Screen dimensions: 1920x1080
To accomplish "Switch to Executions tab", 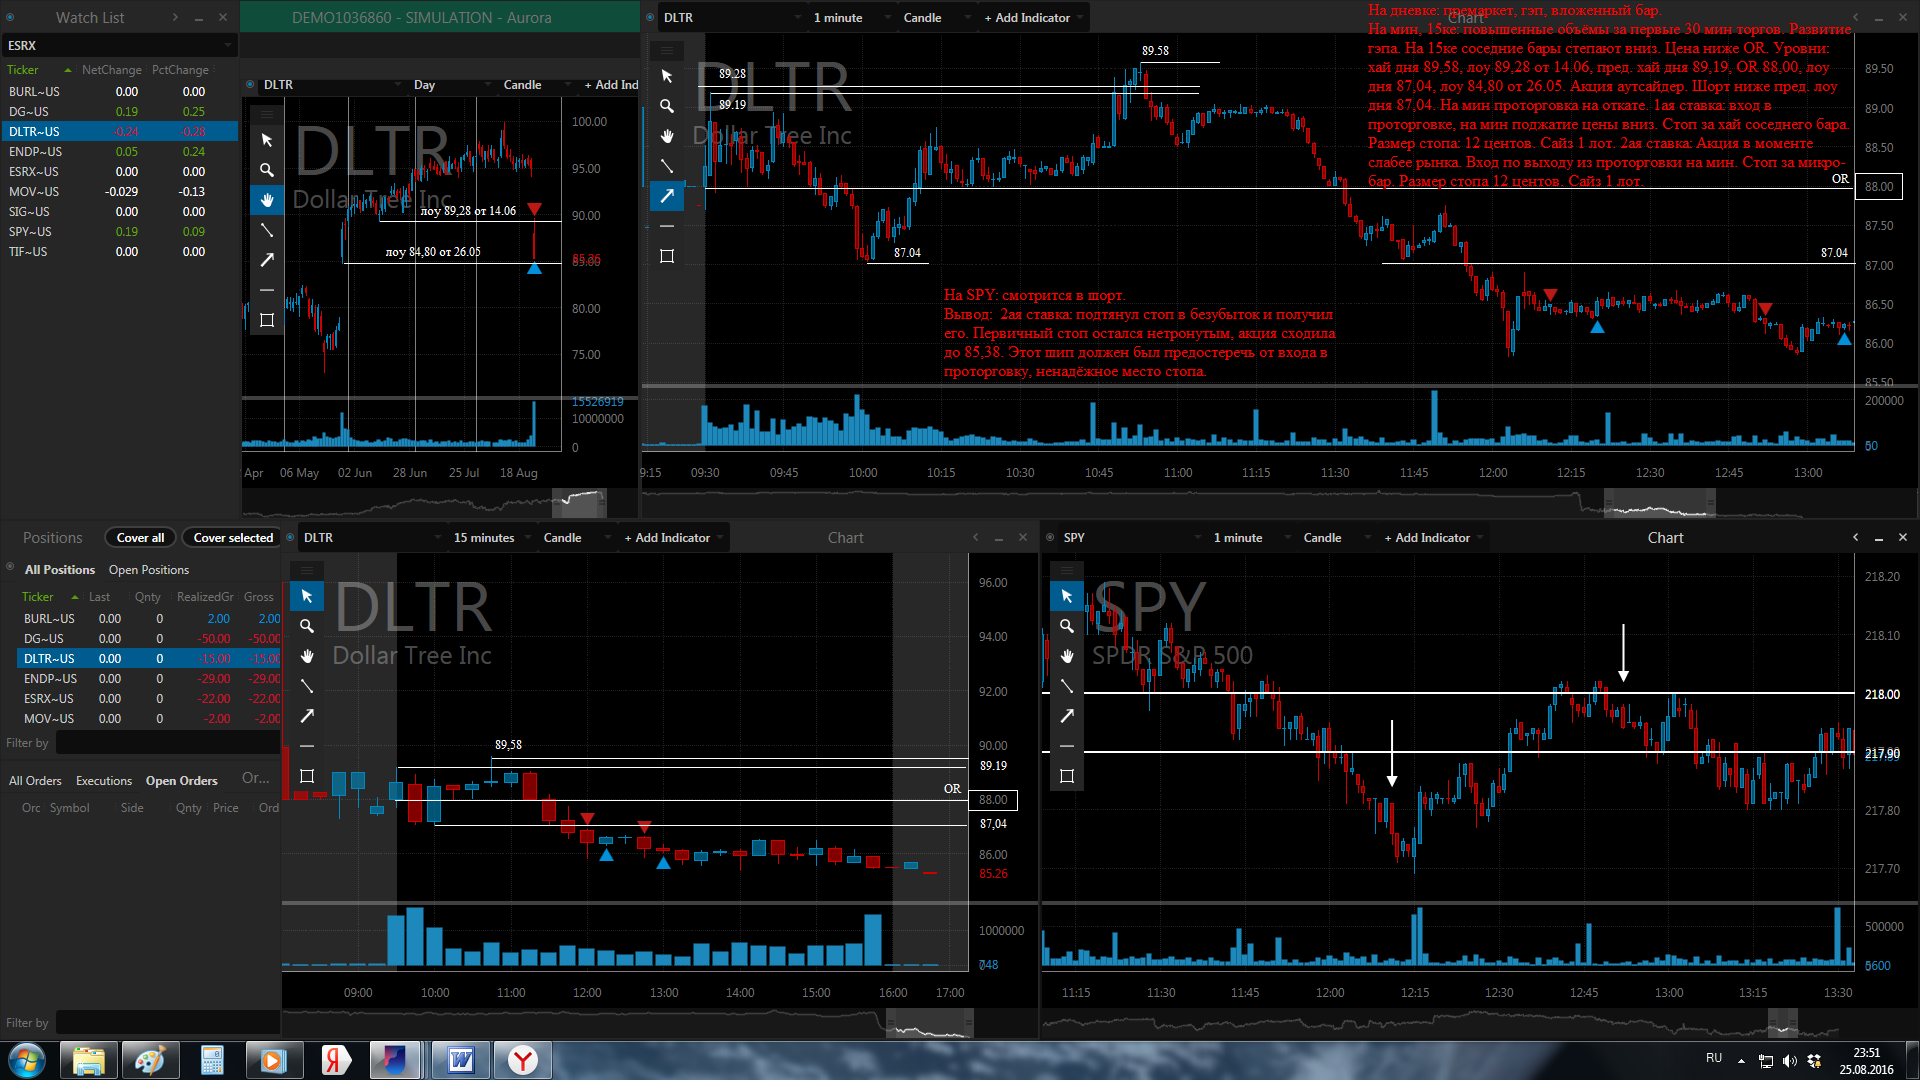I will 104,780.
